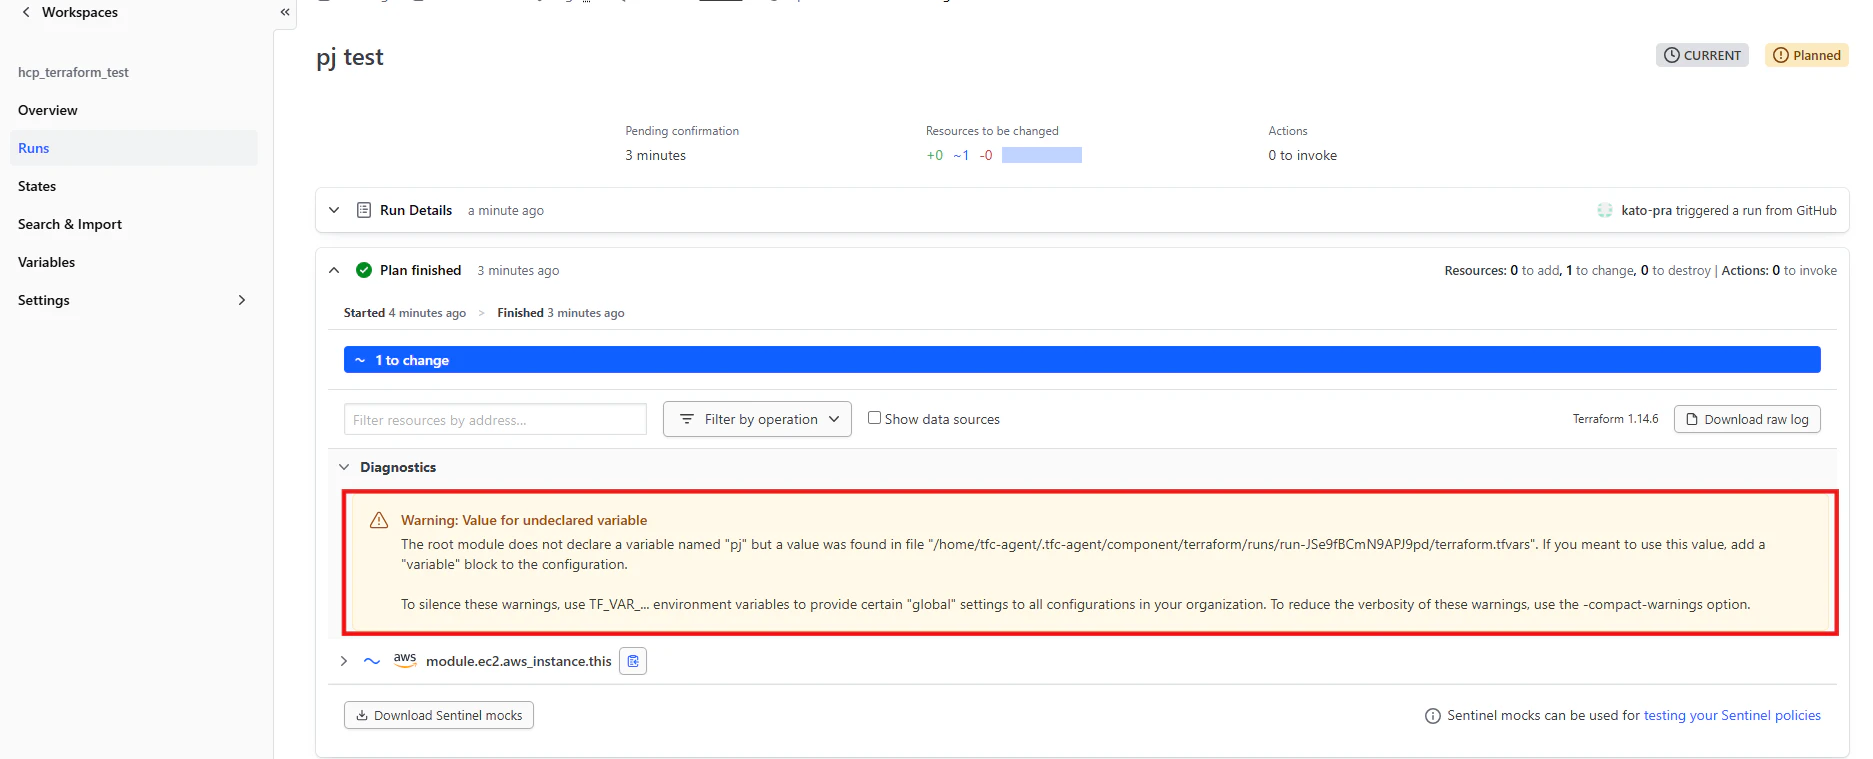Collapse the Diagnostics section

coord(344,467)
